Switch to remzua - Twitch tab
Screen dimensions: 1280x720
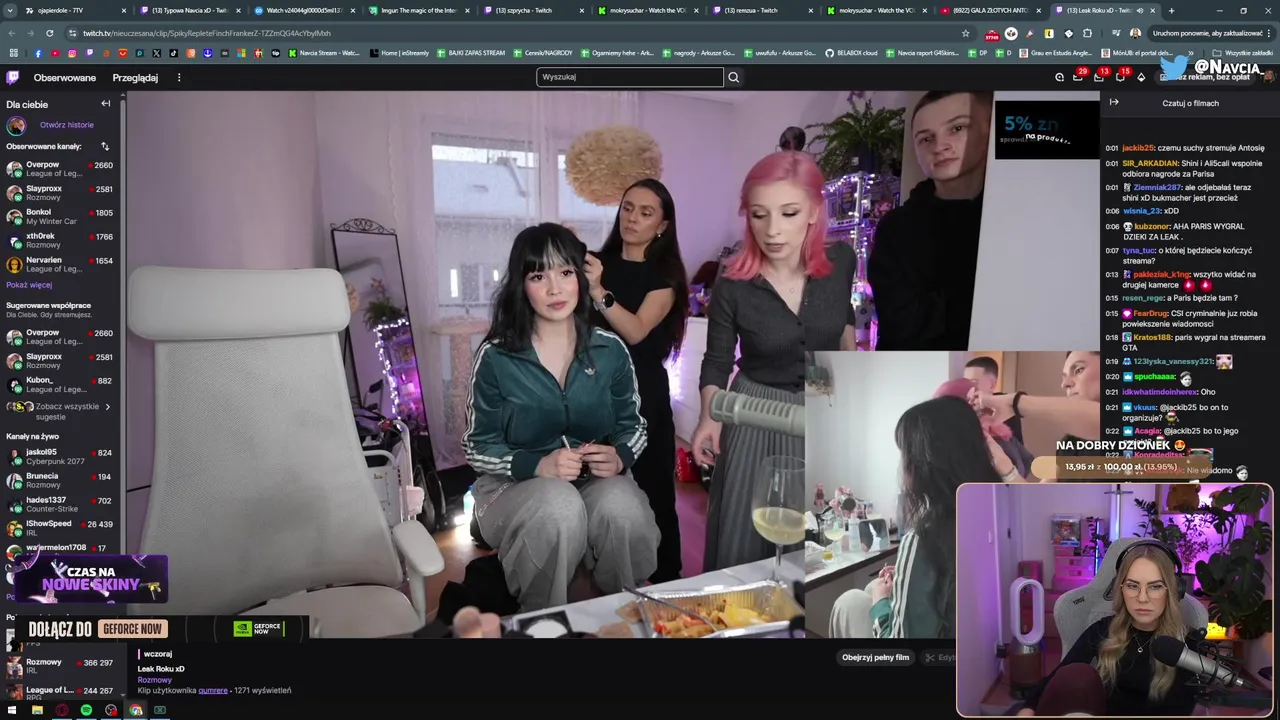point(762,10)
